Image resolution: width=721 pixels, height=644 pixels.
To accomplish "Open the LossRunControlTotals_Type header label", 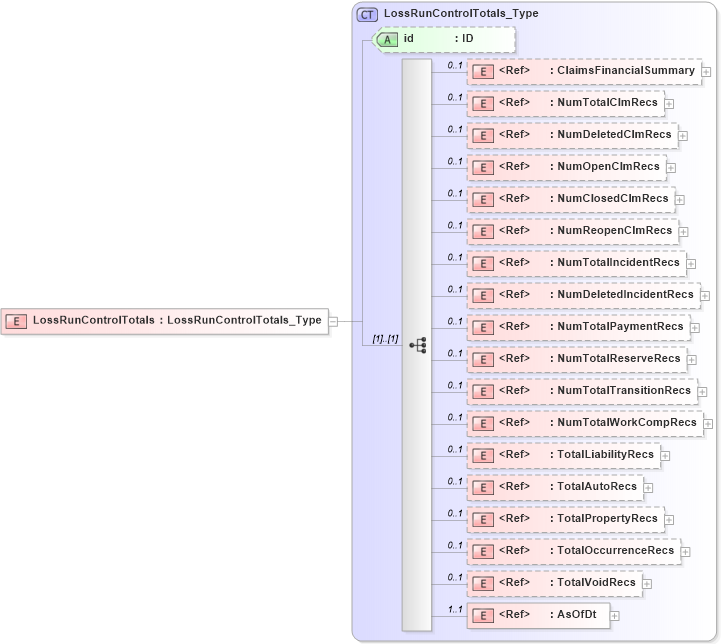I will 461,14.
